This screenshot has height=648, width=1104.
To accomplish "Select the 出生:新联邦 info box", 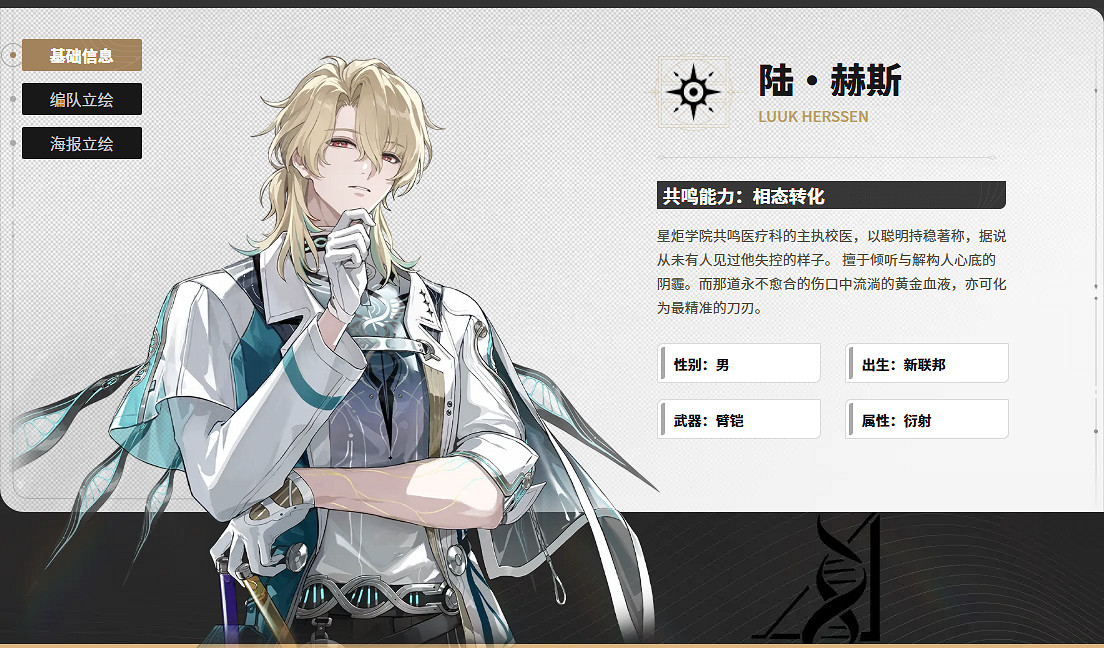I will (927, 363).
